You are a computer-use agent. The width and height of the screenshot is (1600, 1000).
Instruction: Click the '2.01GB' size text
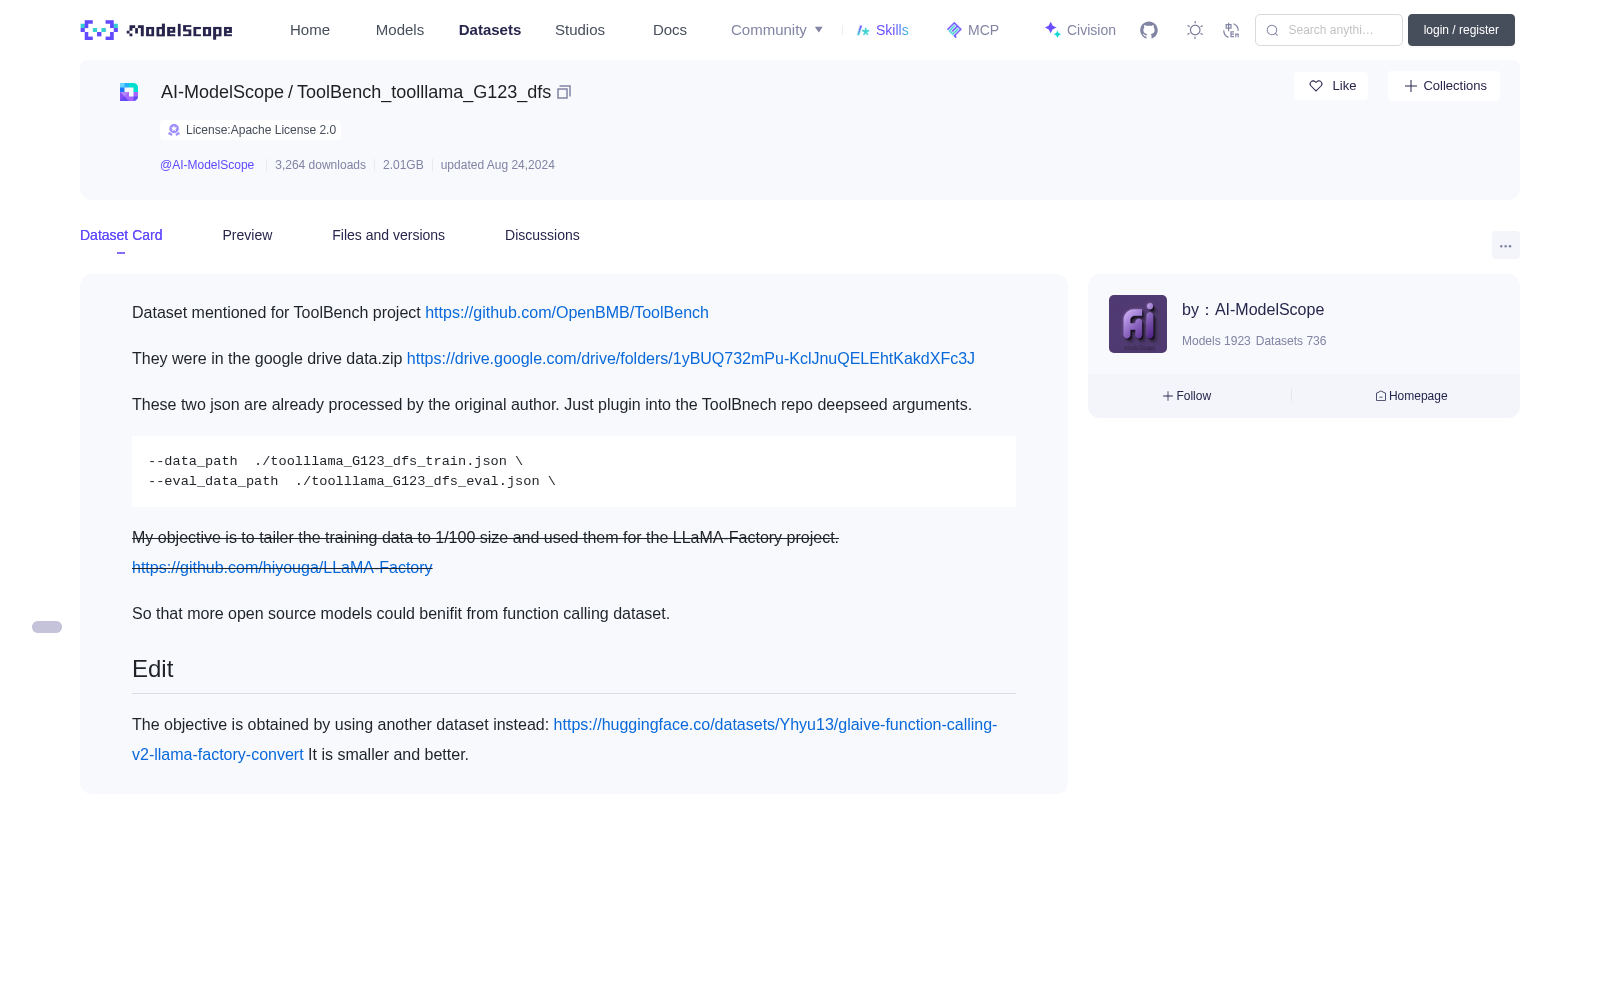click(403, 165)
